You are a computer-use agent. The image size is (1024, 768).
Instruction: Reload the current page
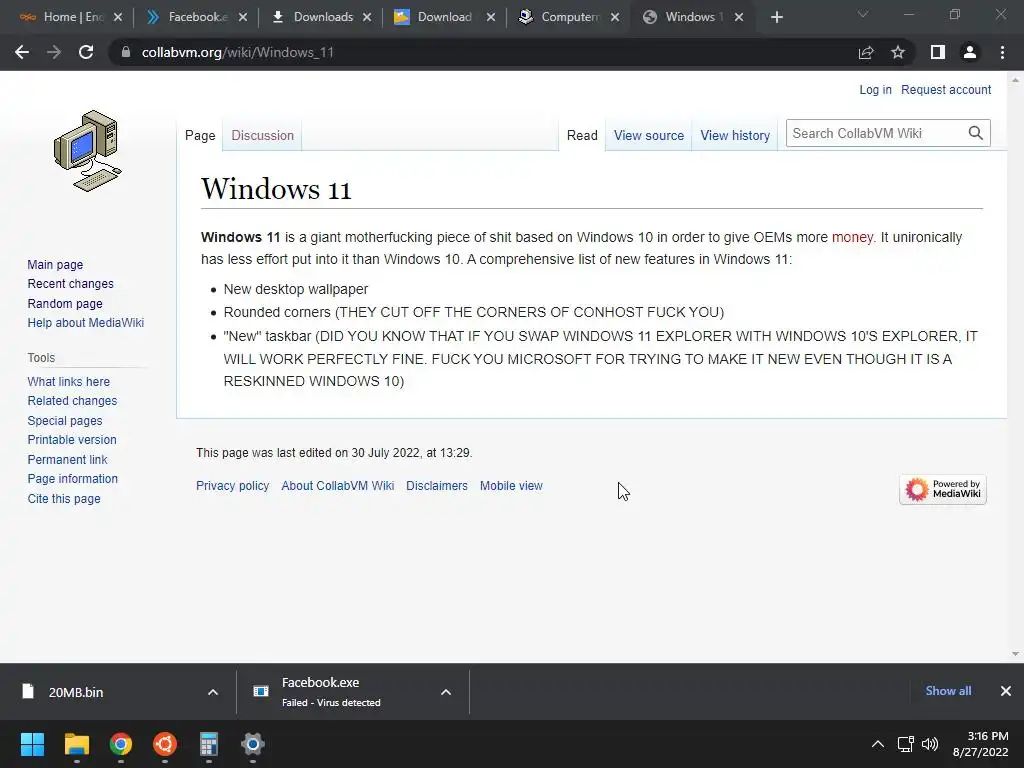86,52
